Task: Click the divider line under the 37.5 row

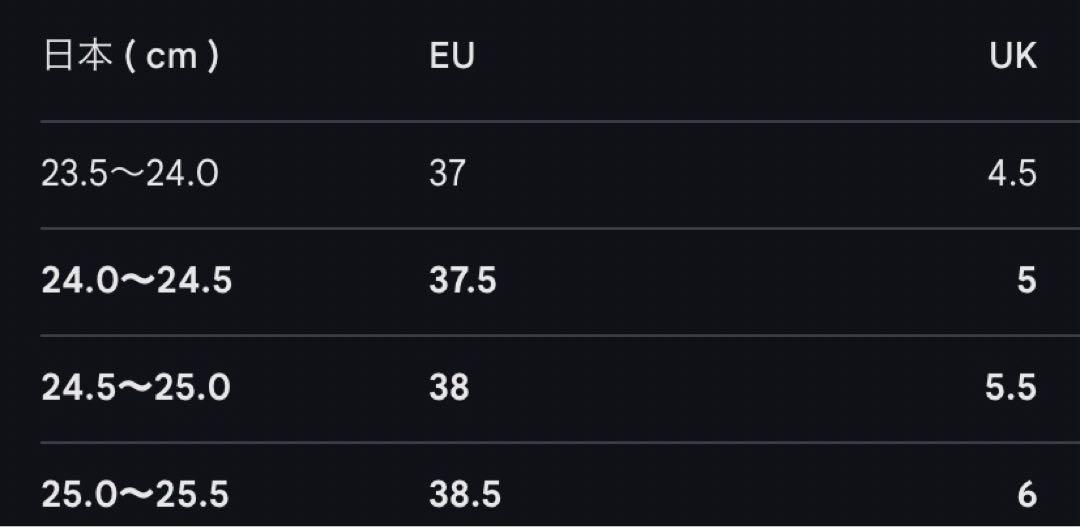Action: pyautogui.click(x=560, y=335)
